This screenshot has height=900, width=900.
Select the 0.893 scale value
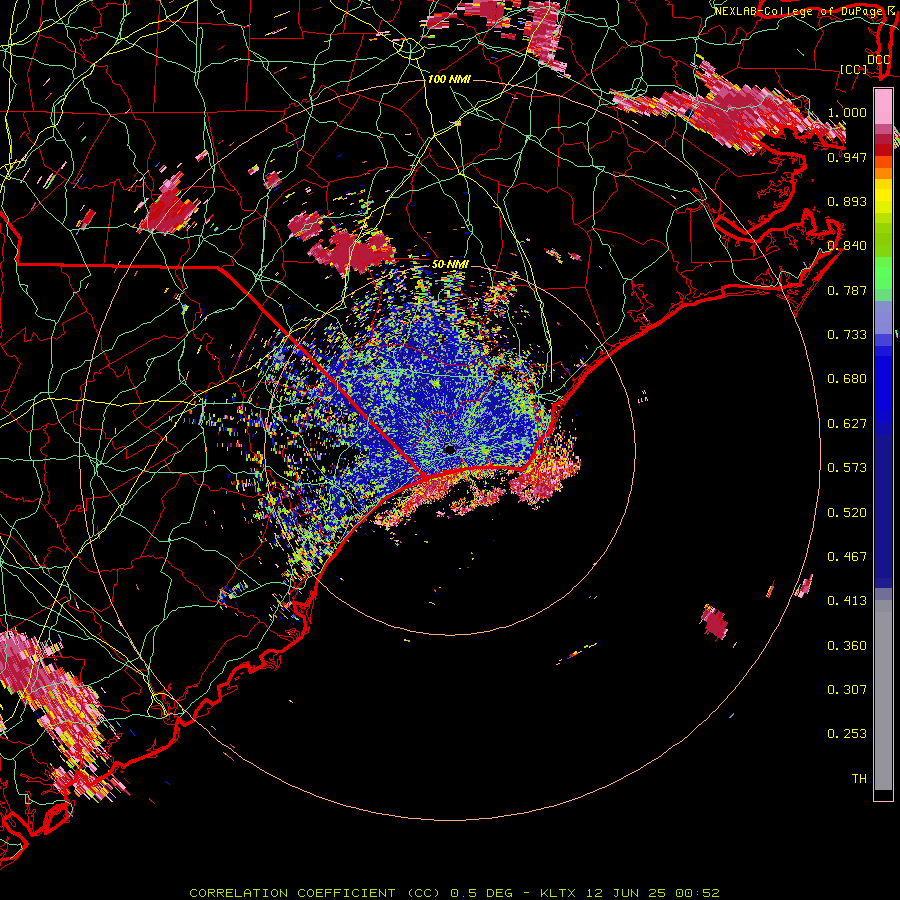[847, 201]
